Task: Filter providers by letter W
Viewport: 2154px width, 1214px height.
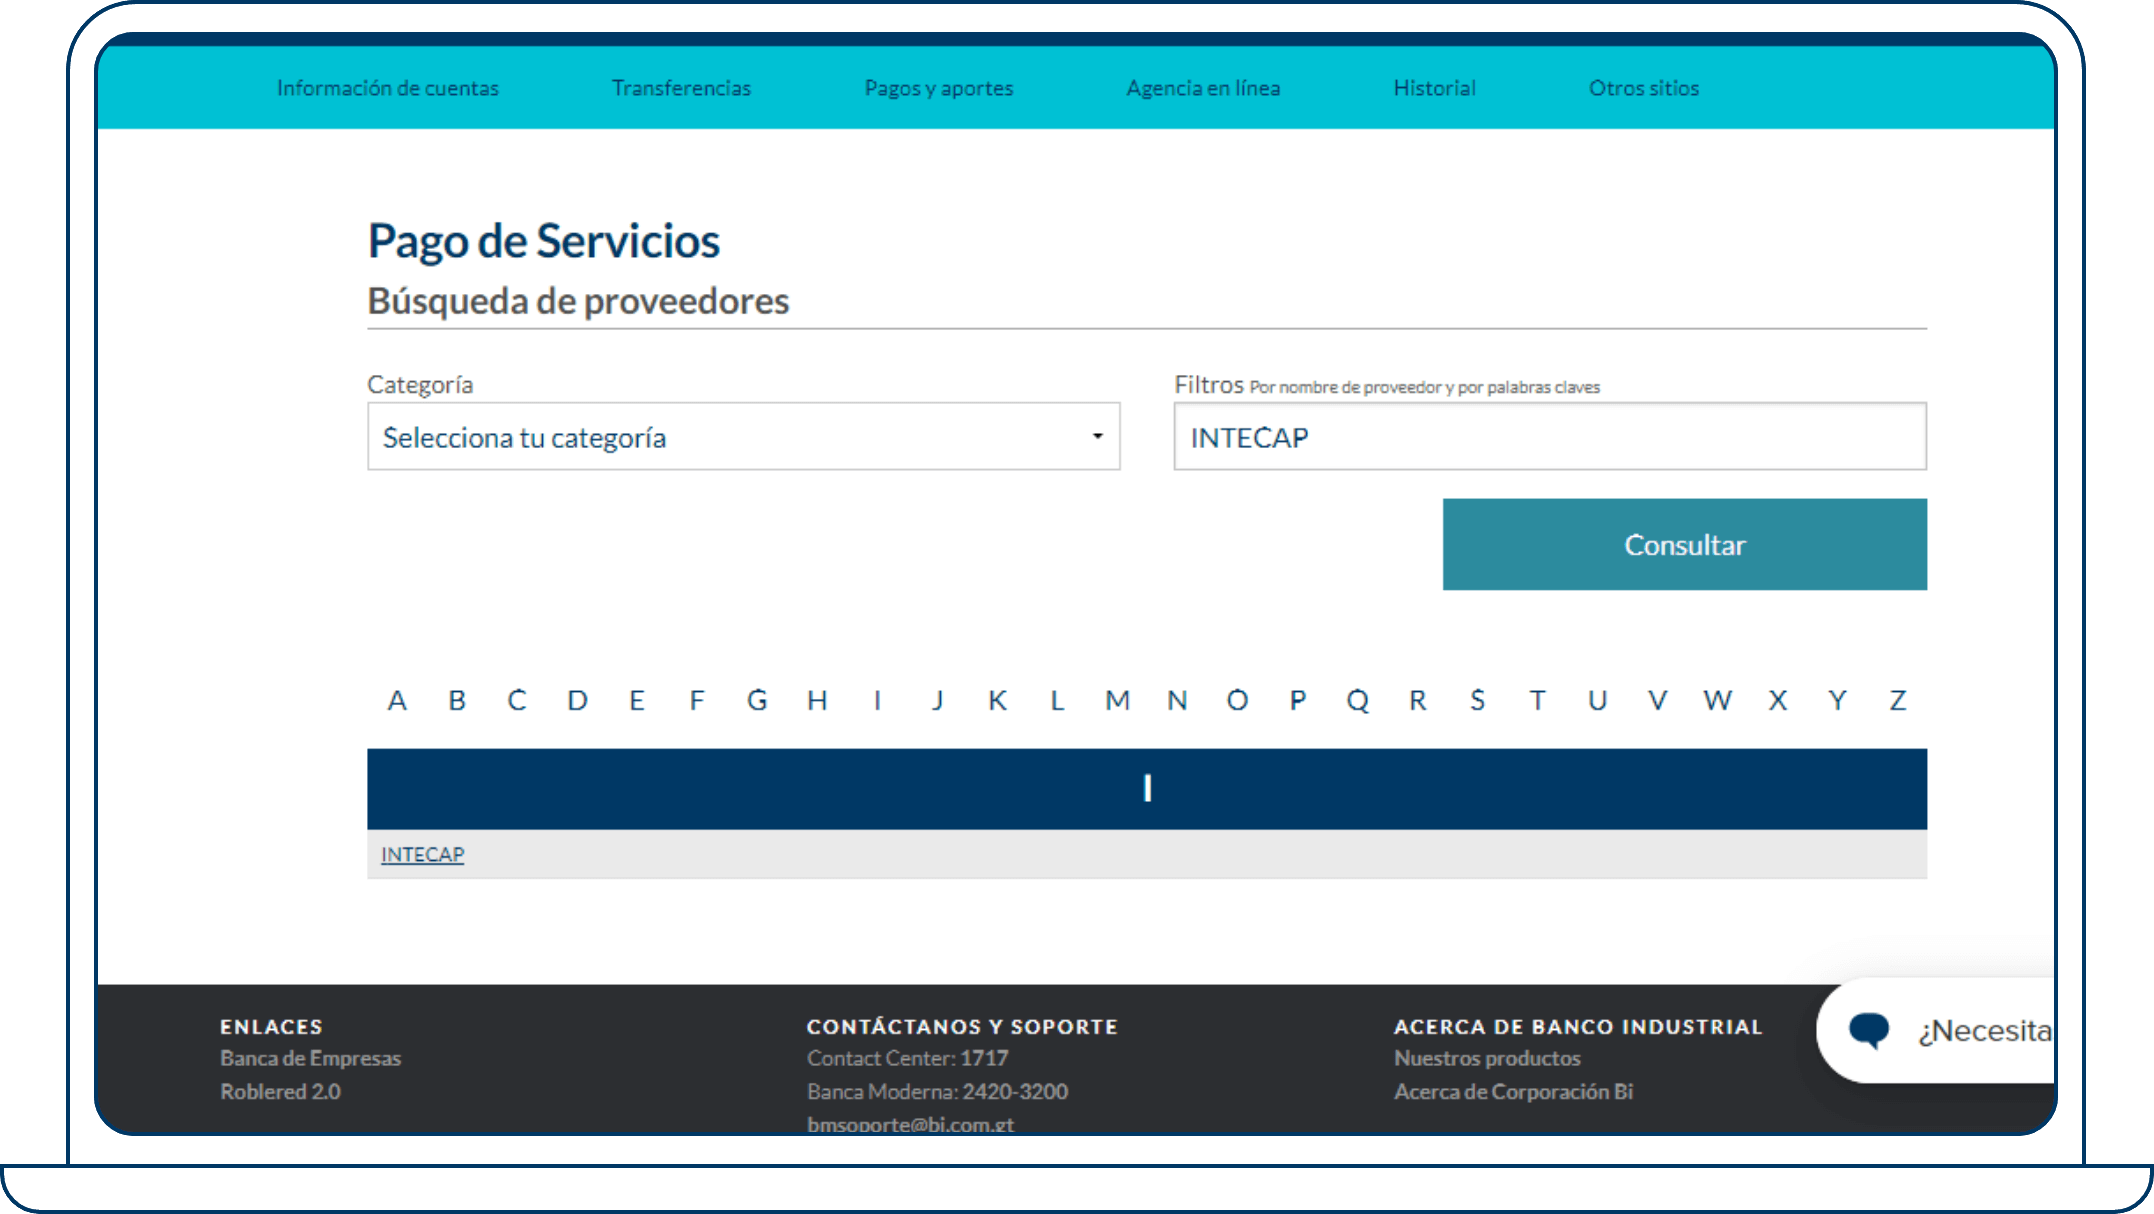Action: point(1717,700)
